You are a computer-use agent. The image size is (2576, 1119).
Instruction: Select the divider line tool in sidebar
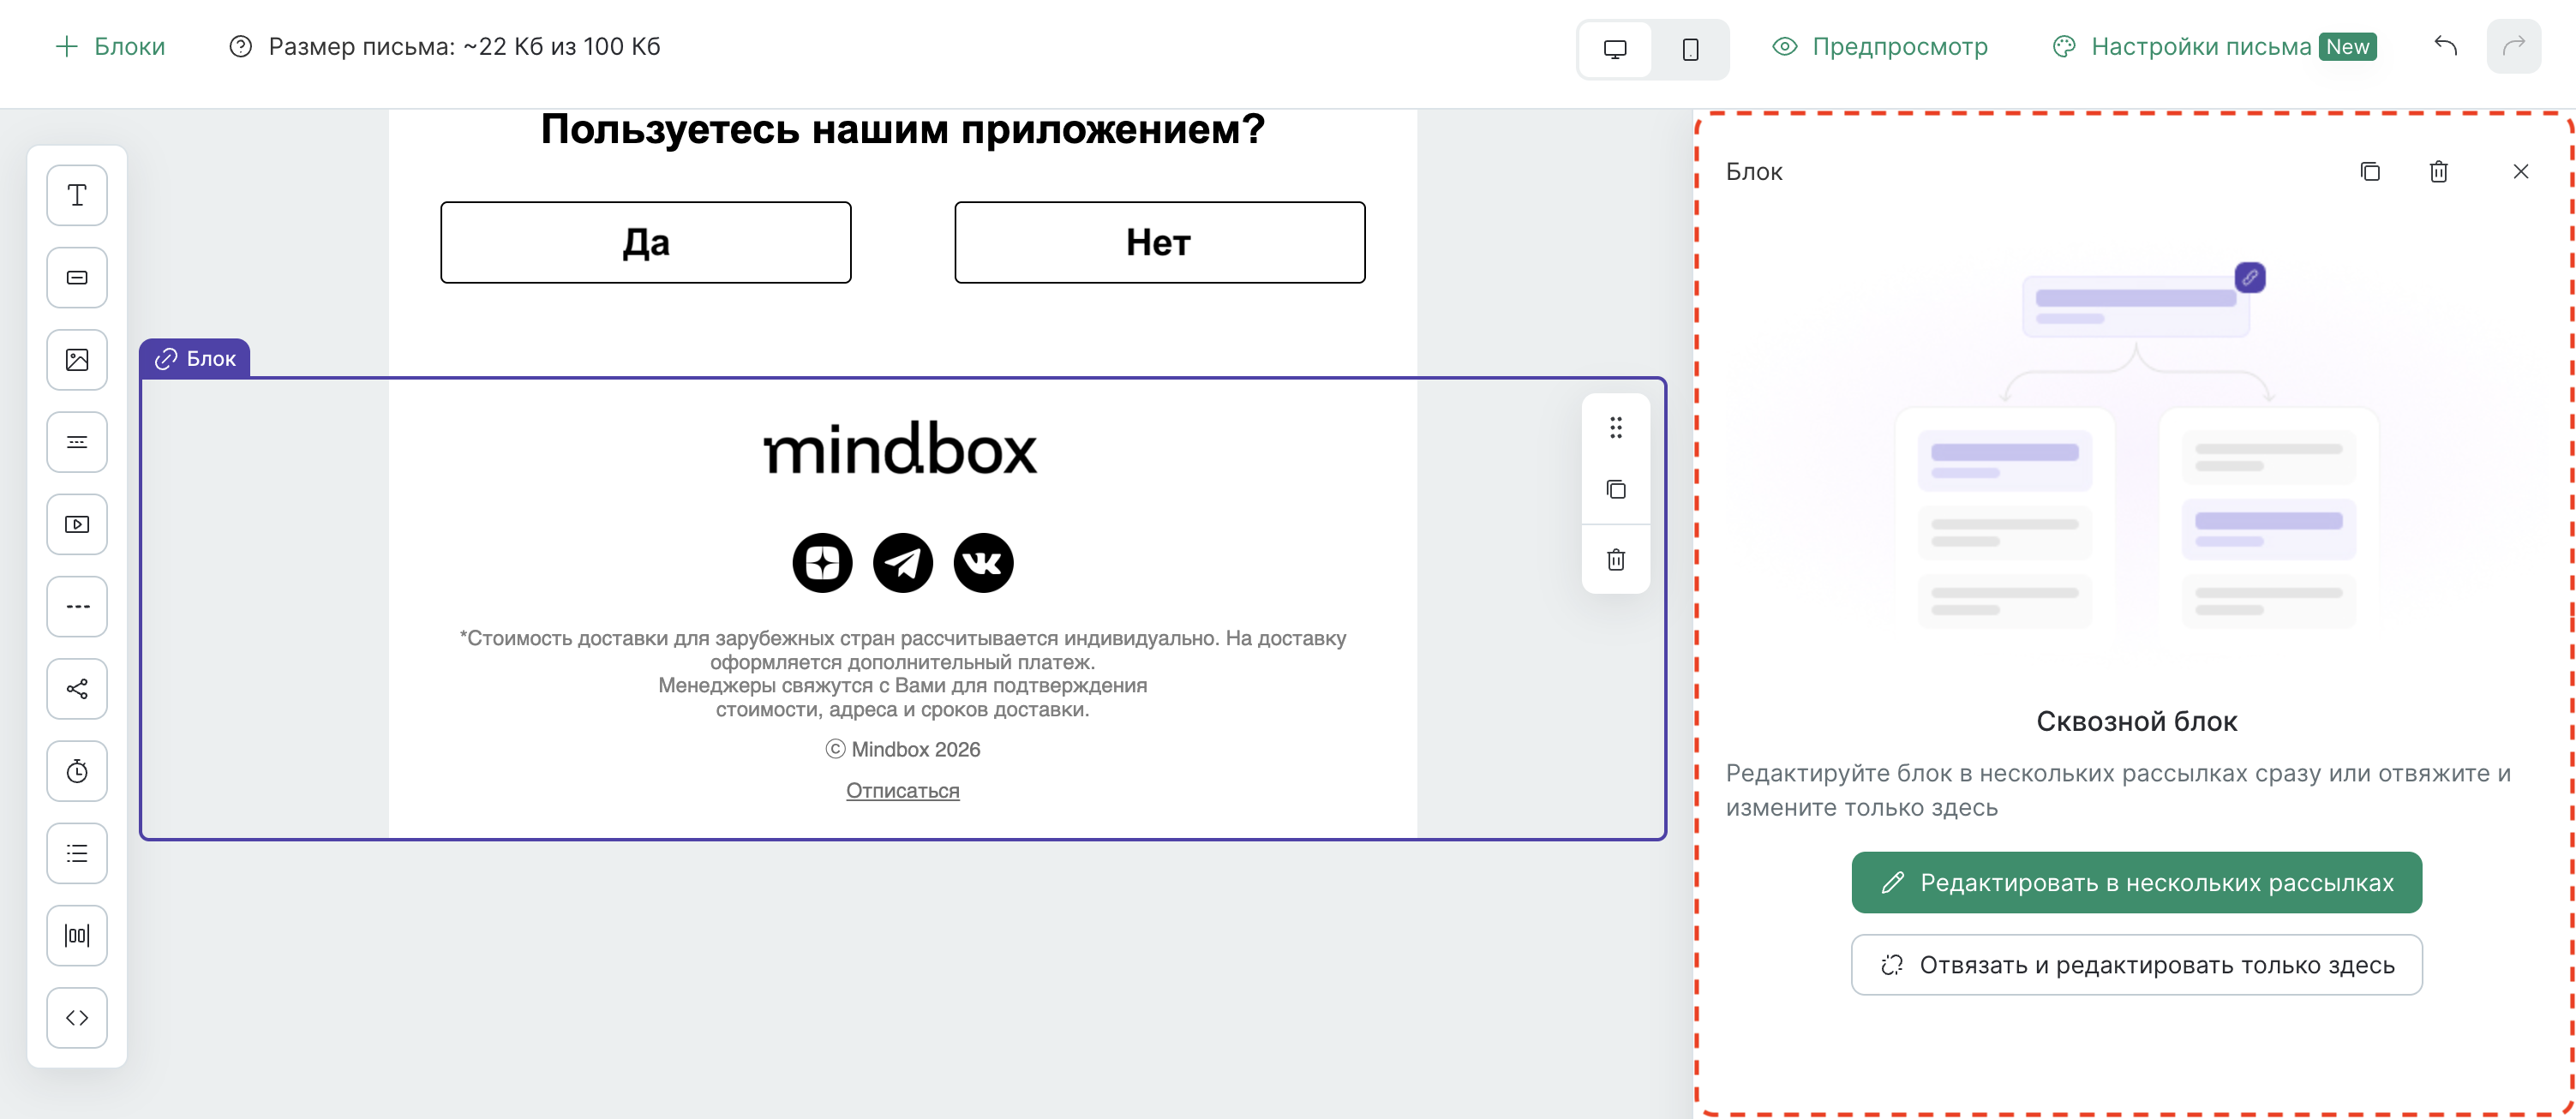coord(77,442)
